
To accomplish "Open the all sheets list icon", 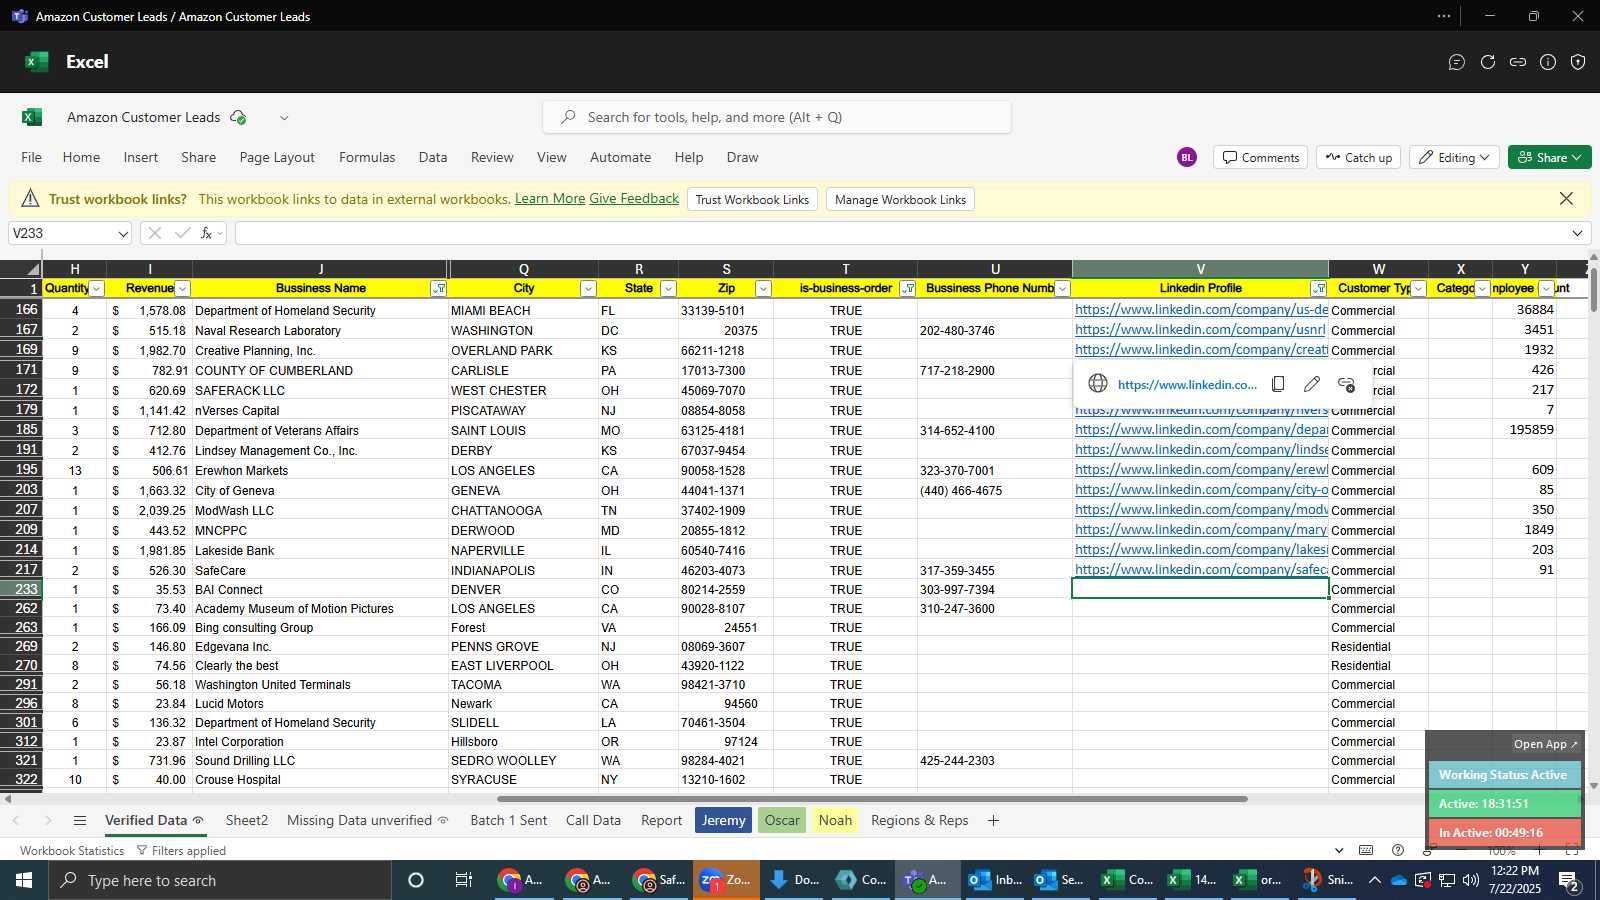I will coord(80,820).
